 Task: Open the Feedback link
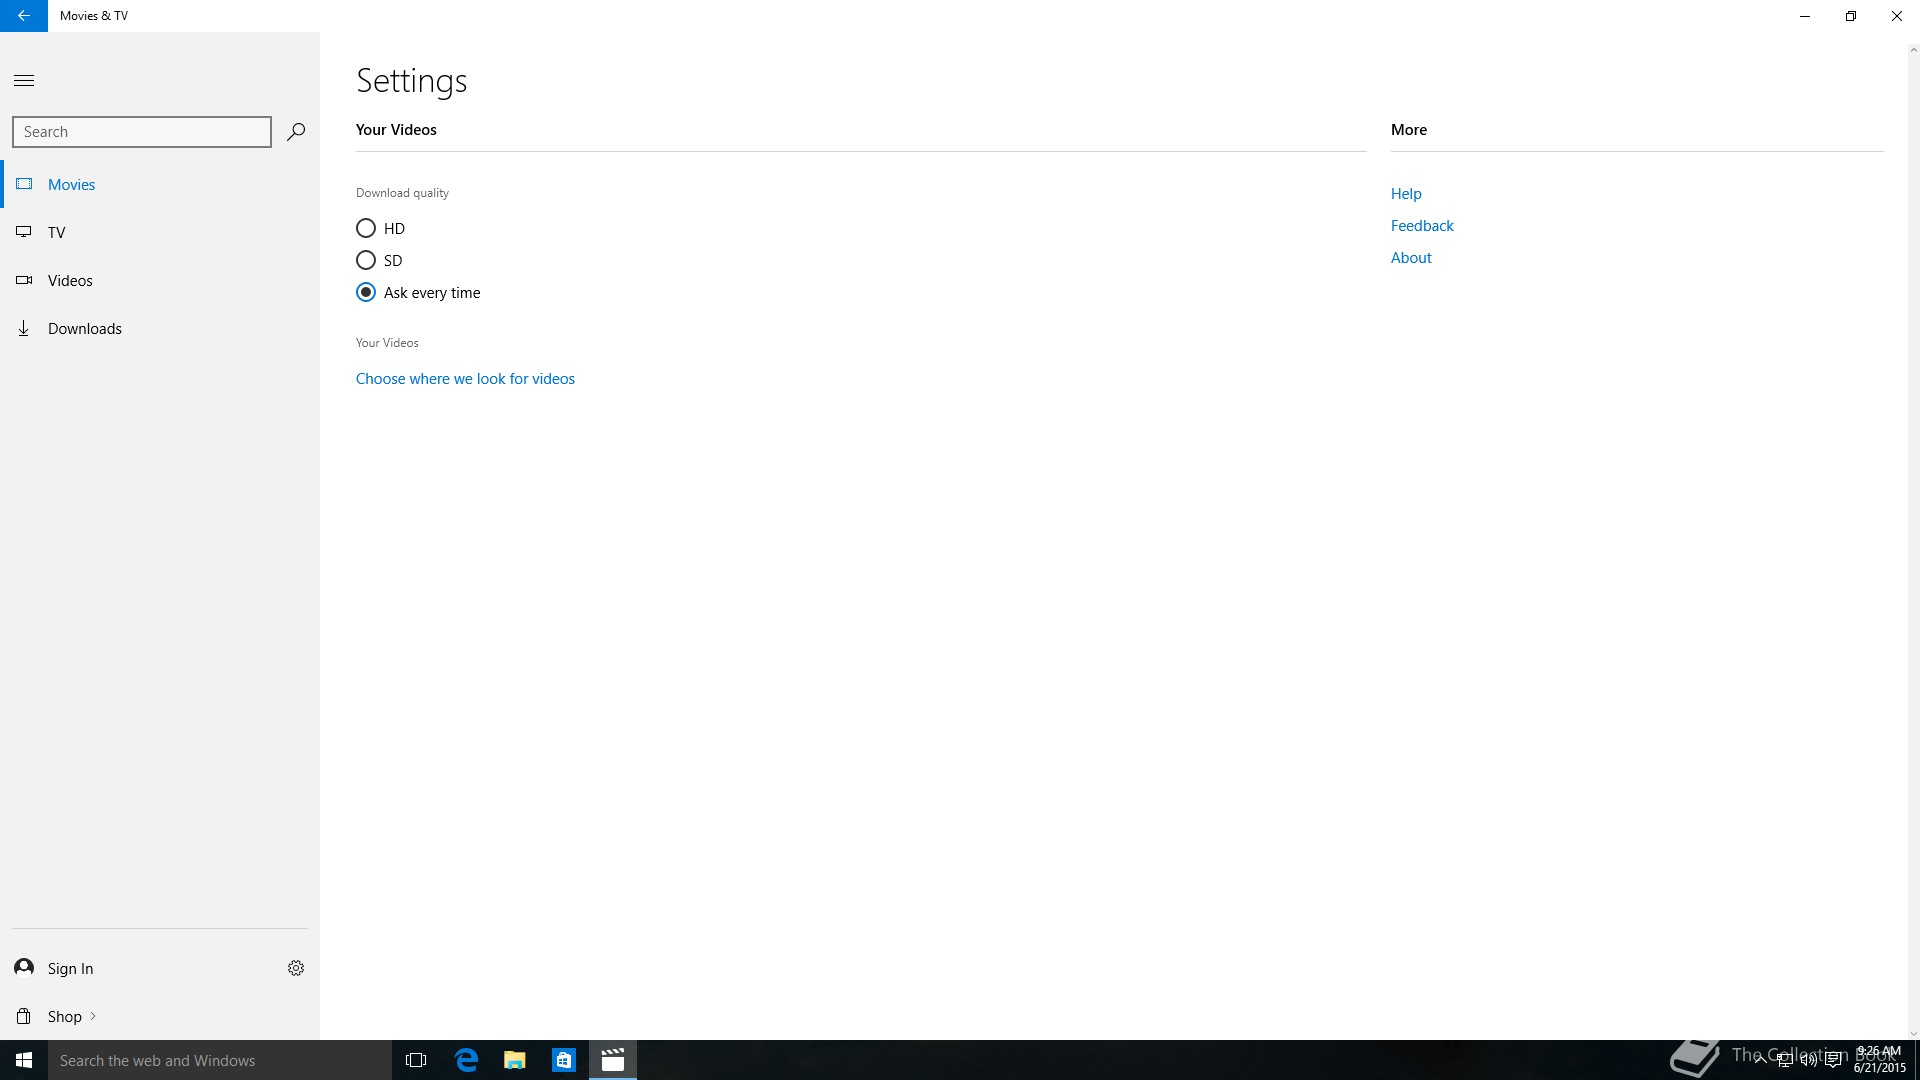1422,225
